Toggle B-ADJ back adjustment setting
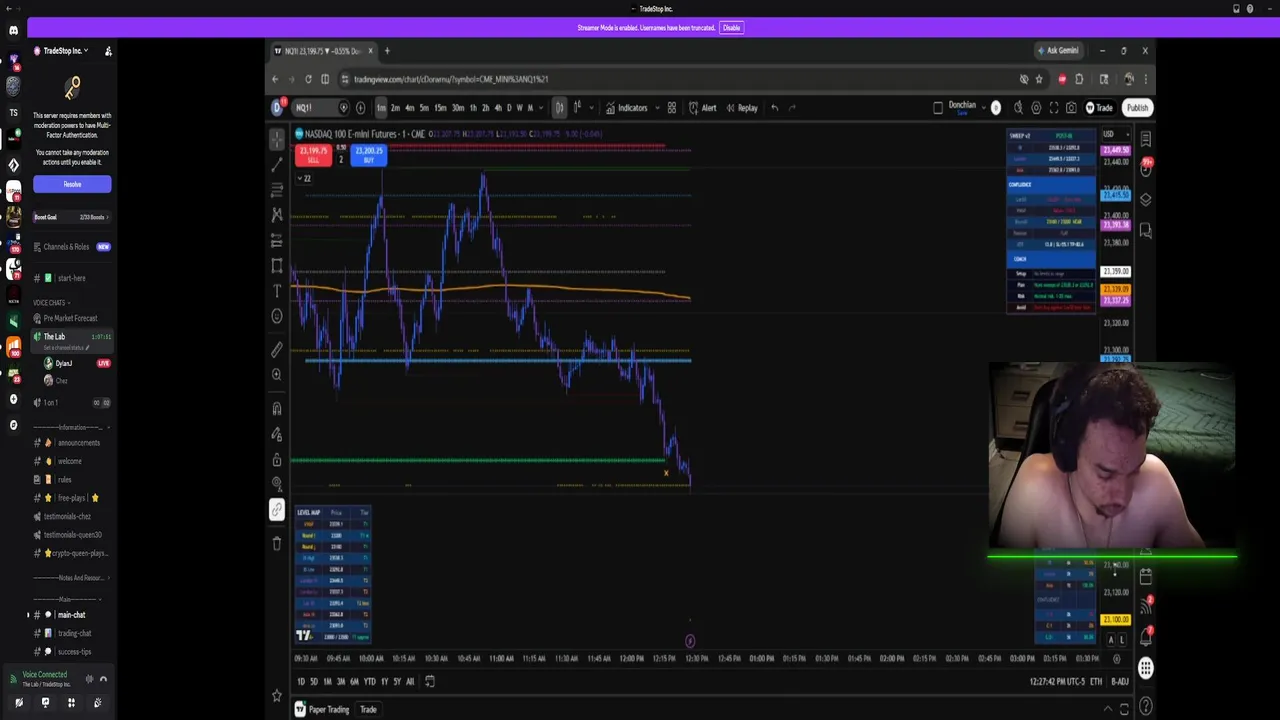This screenshot has height=720, width=1280. click(1119, 682)
